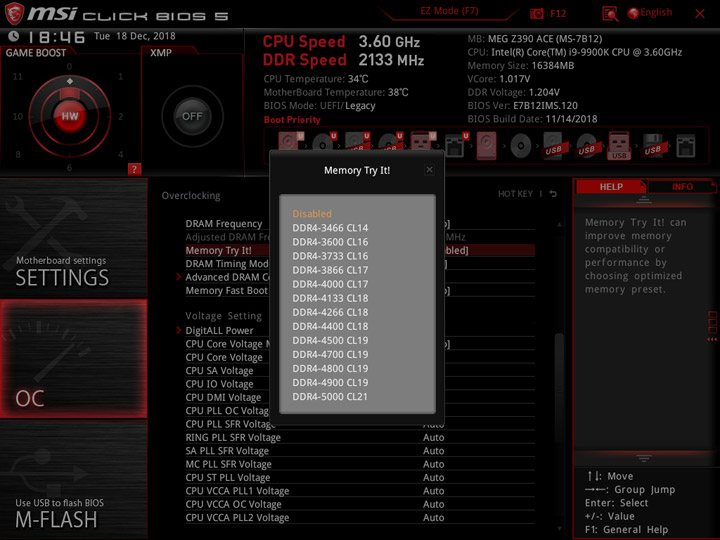Screen dimensions: 720x540
Task: Select the CPU IO Voltage setting
Action: (219, 384)
